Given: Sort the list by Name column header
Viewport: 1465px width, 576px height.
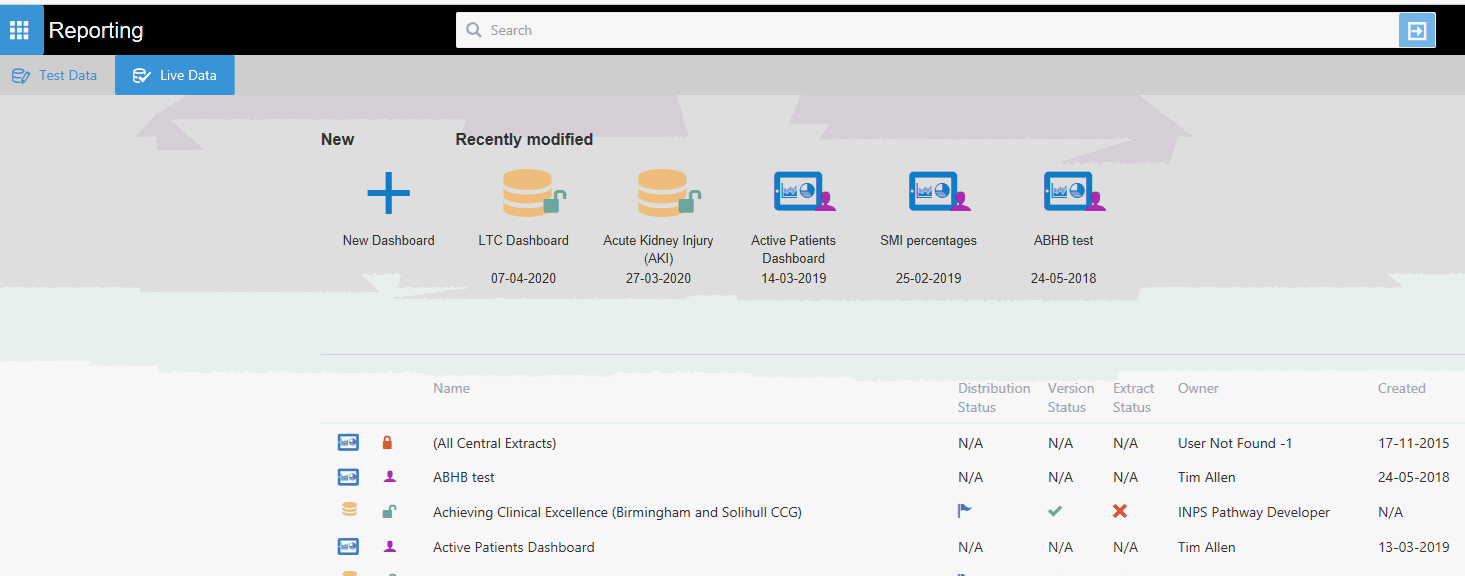Looking at the screenshot, I should click(x=451, y=388).
